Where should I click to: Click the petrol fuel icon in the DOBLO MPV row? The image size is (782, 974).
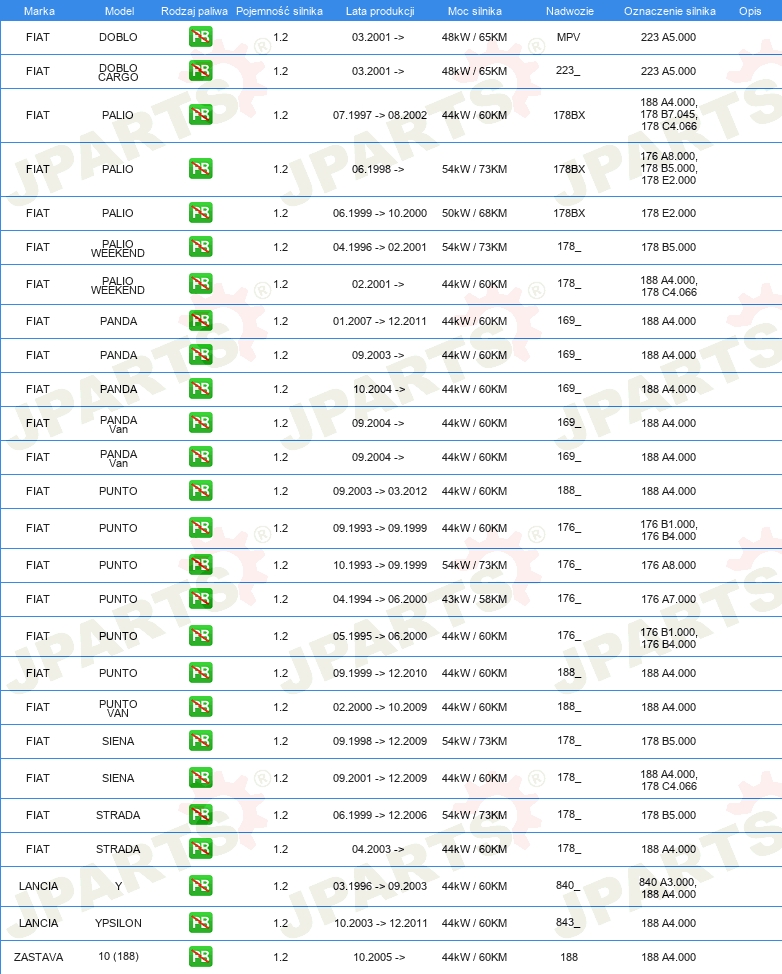point(201,37)
